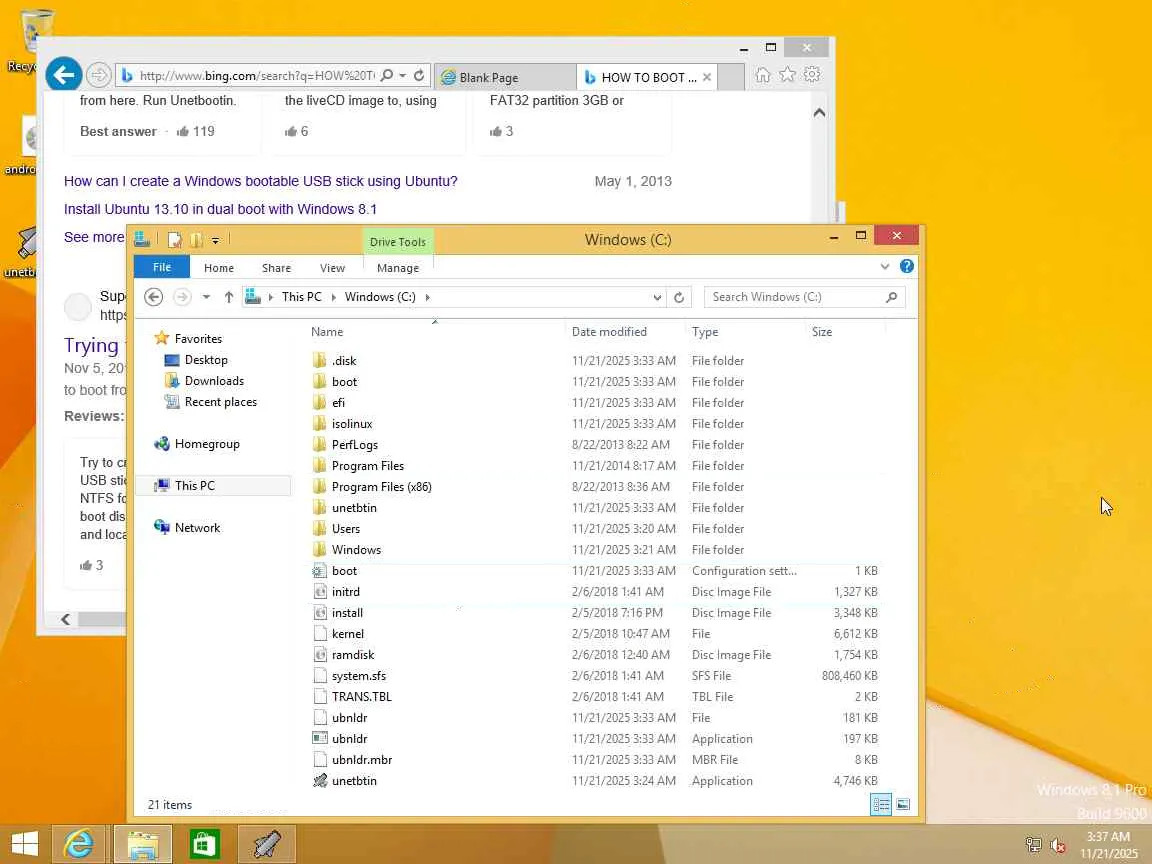Viewport: 1152px width, 864px height.
Task: Select the unetbtin application file icon
Action: tap(320, 781)
